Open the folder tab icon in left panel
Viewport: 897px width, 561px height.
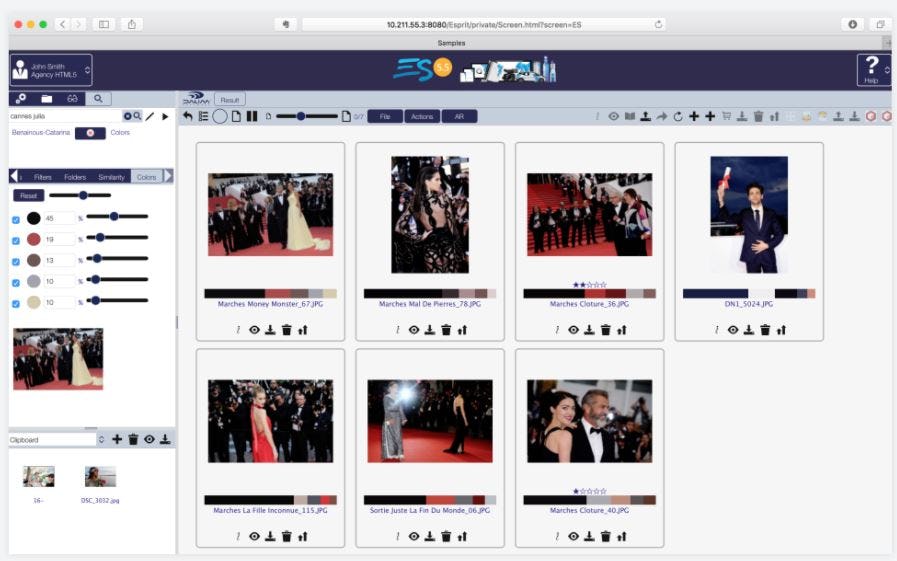pyautogui.click(x=47, y=99)
